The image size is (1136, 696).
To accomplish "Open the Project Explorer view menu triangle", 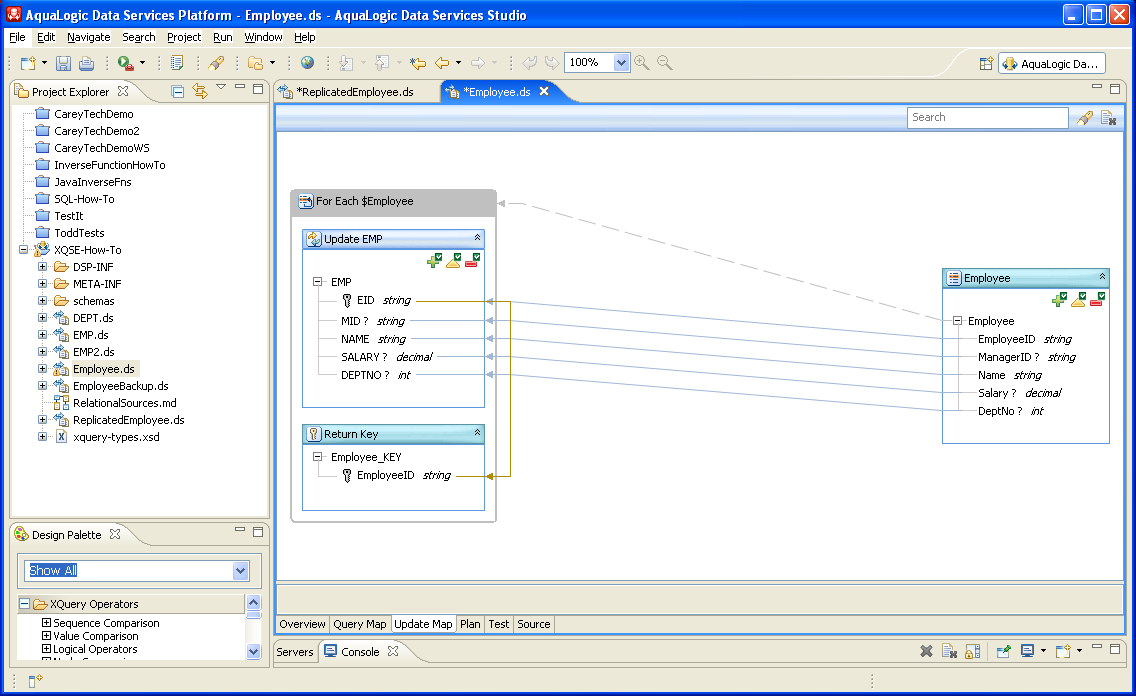I will click(x=221, y=88).
